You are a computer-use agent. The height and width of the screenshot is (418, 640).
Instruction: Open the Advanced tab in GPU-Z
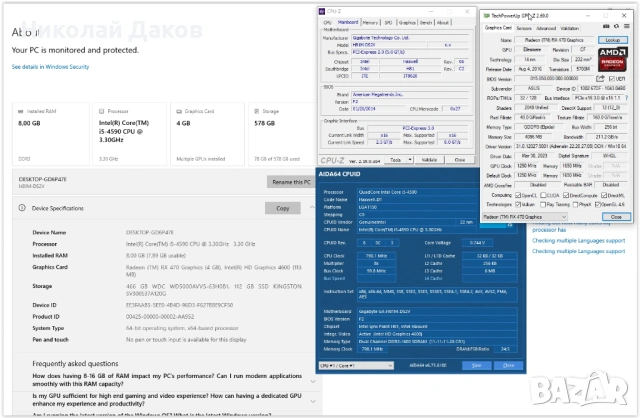pyautogui.click(x=546, y=28)
